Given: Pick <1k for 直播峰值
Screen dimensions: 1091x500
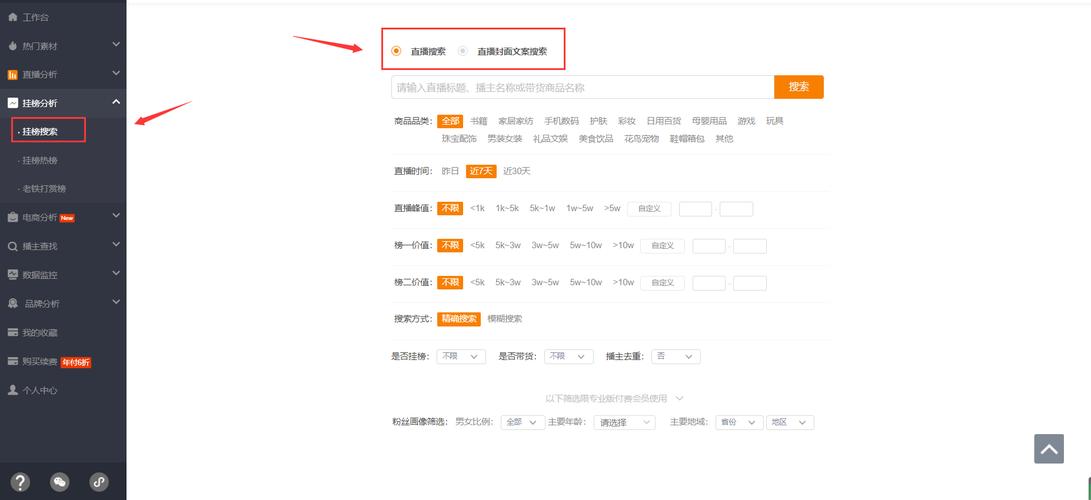Looking at the screenshot, I should [477, 209].
